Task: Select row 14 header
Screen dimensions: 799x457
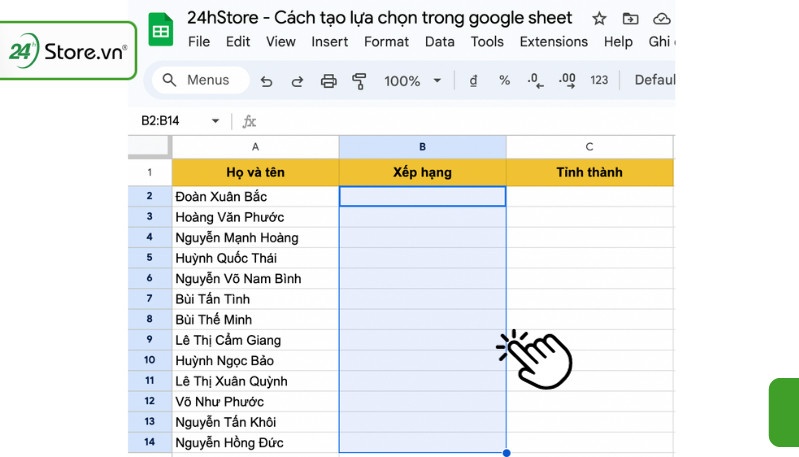Action: tap(149, 442)
